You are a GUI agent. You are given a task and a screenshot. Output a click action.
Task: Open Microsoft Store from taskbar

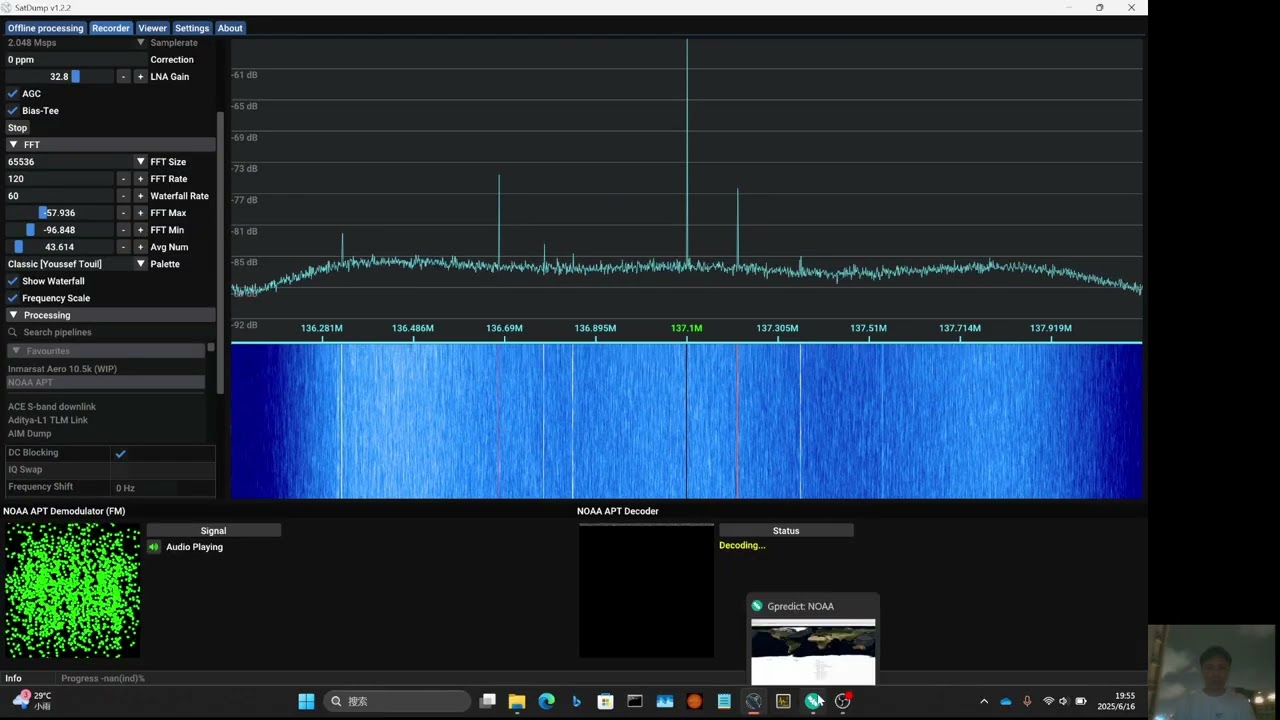pyautogui.click(x=605, y=701)
